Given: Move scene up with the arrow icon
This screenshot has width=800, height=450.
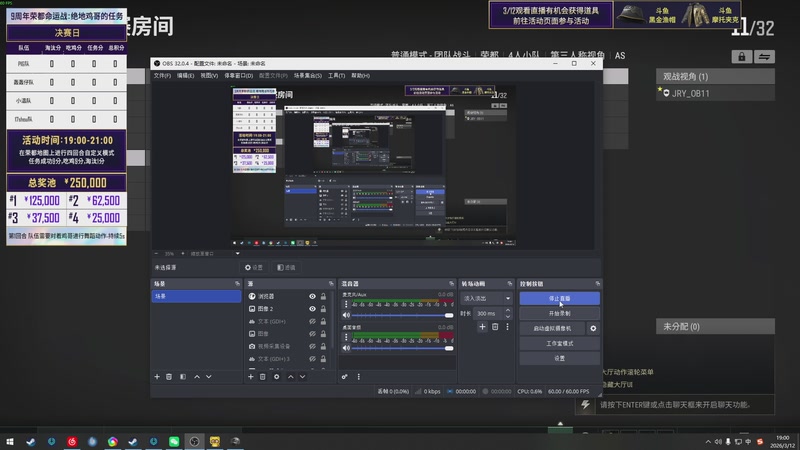Looking at the screenshot, I should 197,377.
